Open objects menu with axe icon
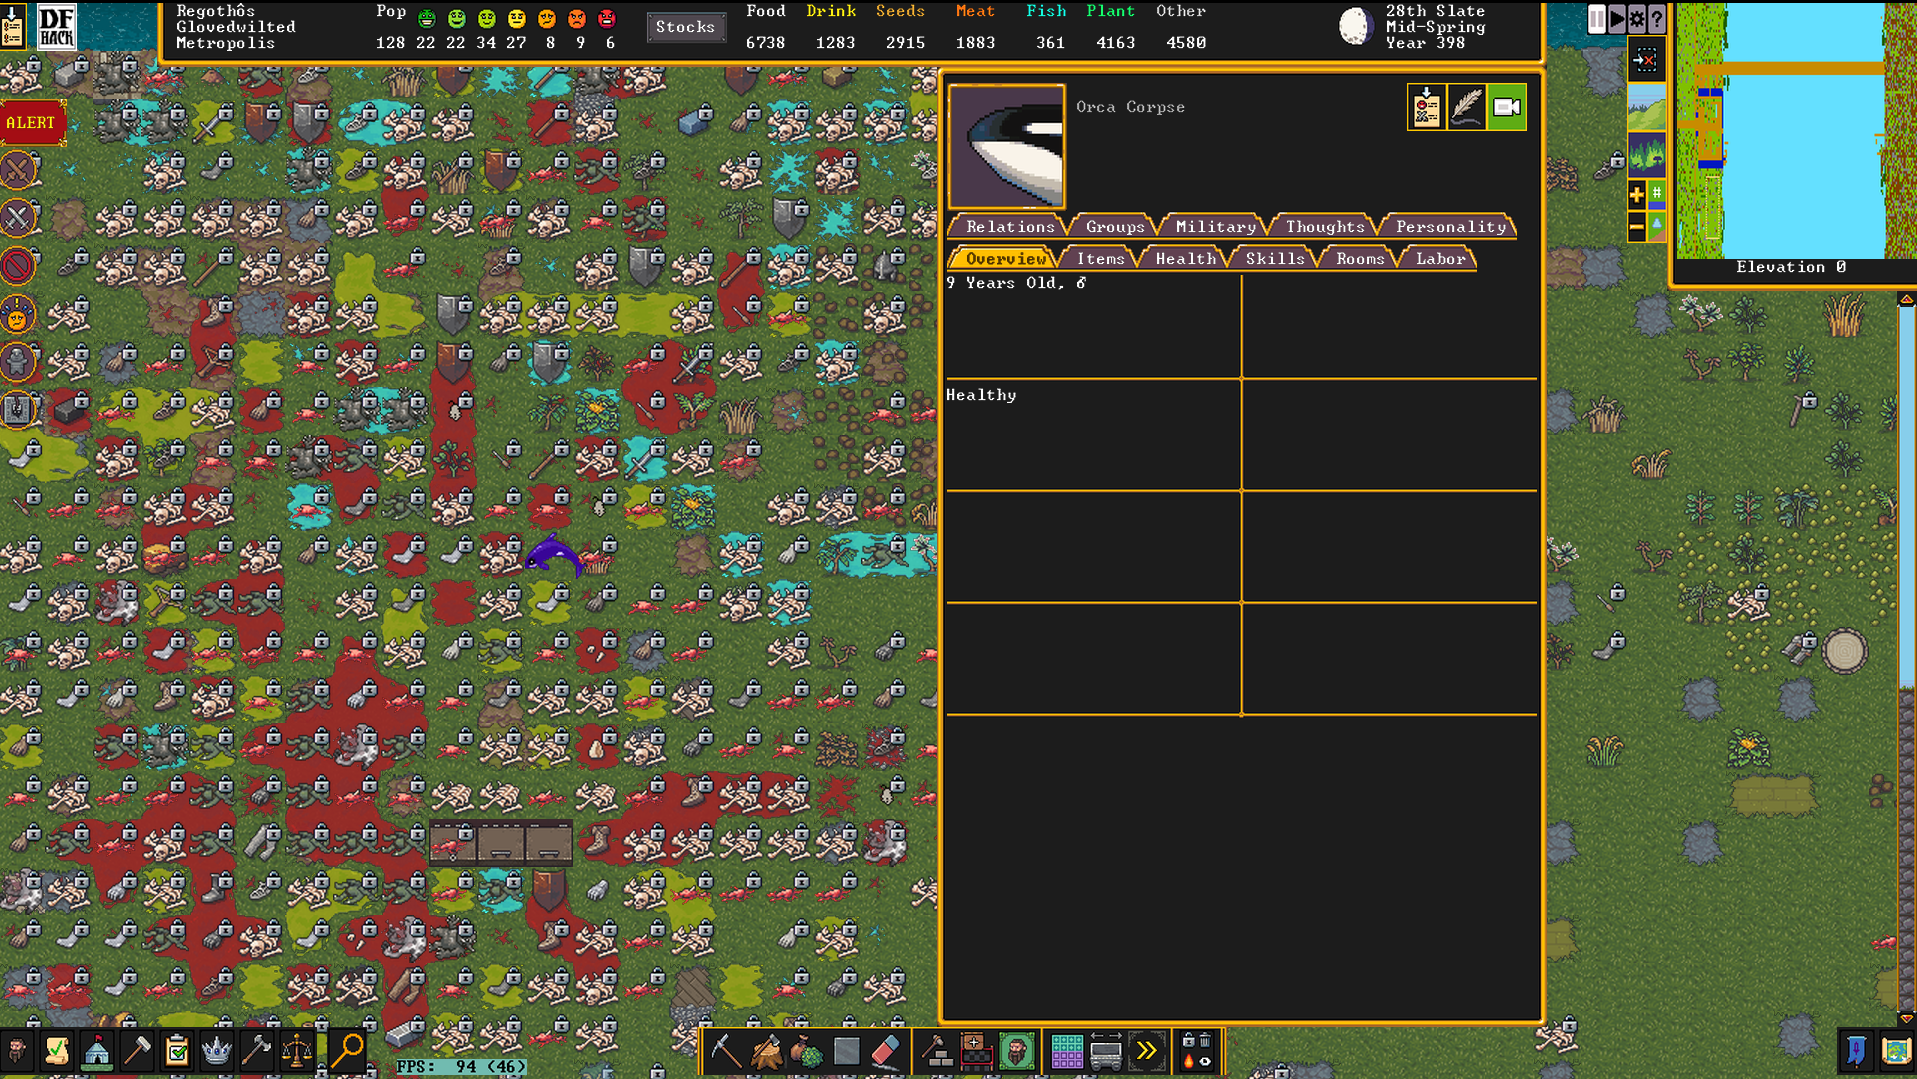Viewport: 1917px width, 1079px height. tap(257, 1051)
